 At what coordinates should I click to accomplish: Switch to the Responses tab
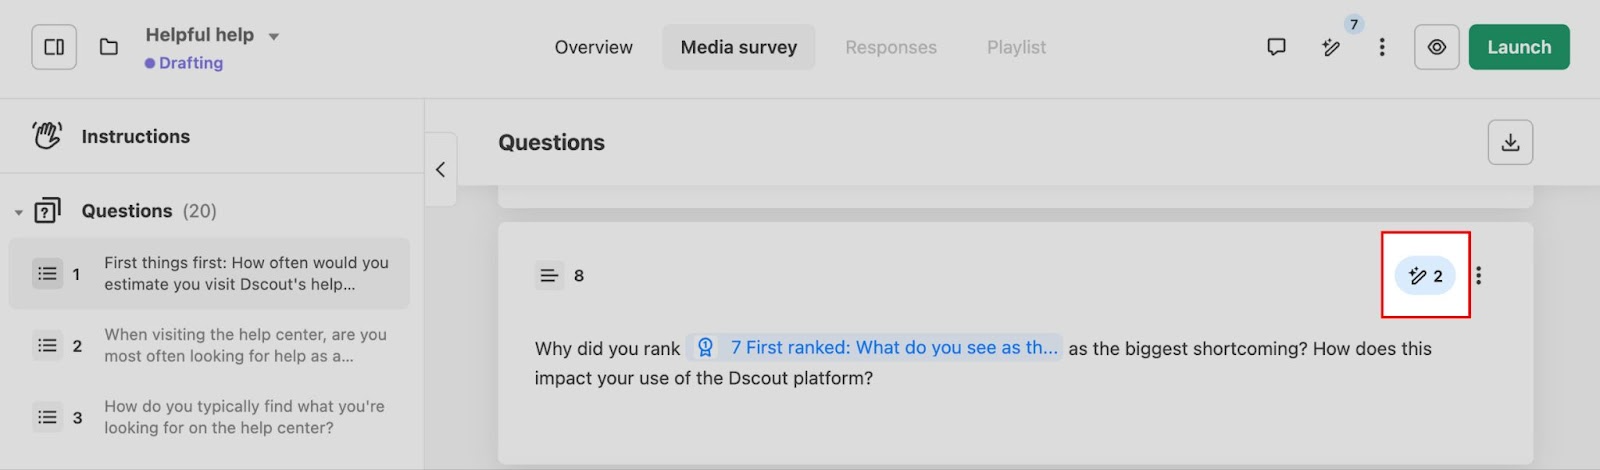(x=890, y=47)
